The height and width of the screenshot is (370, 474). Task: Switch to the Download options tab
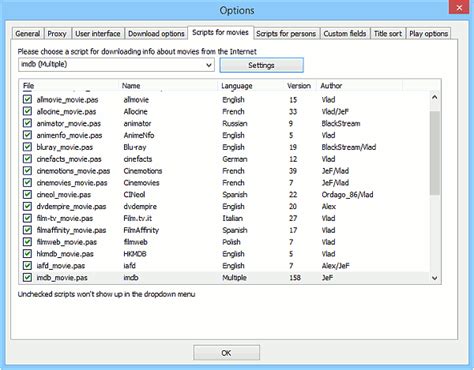tap(156, 34)
